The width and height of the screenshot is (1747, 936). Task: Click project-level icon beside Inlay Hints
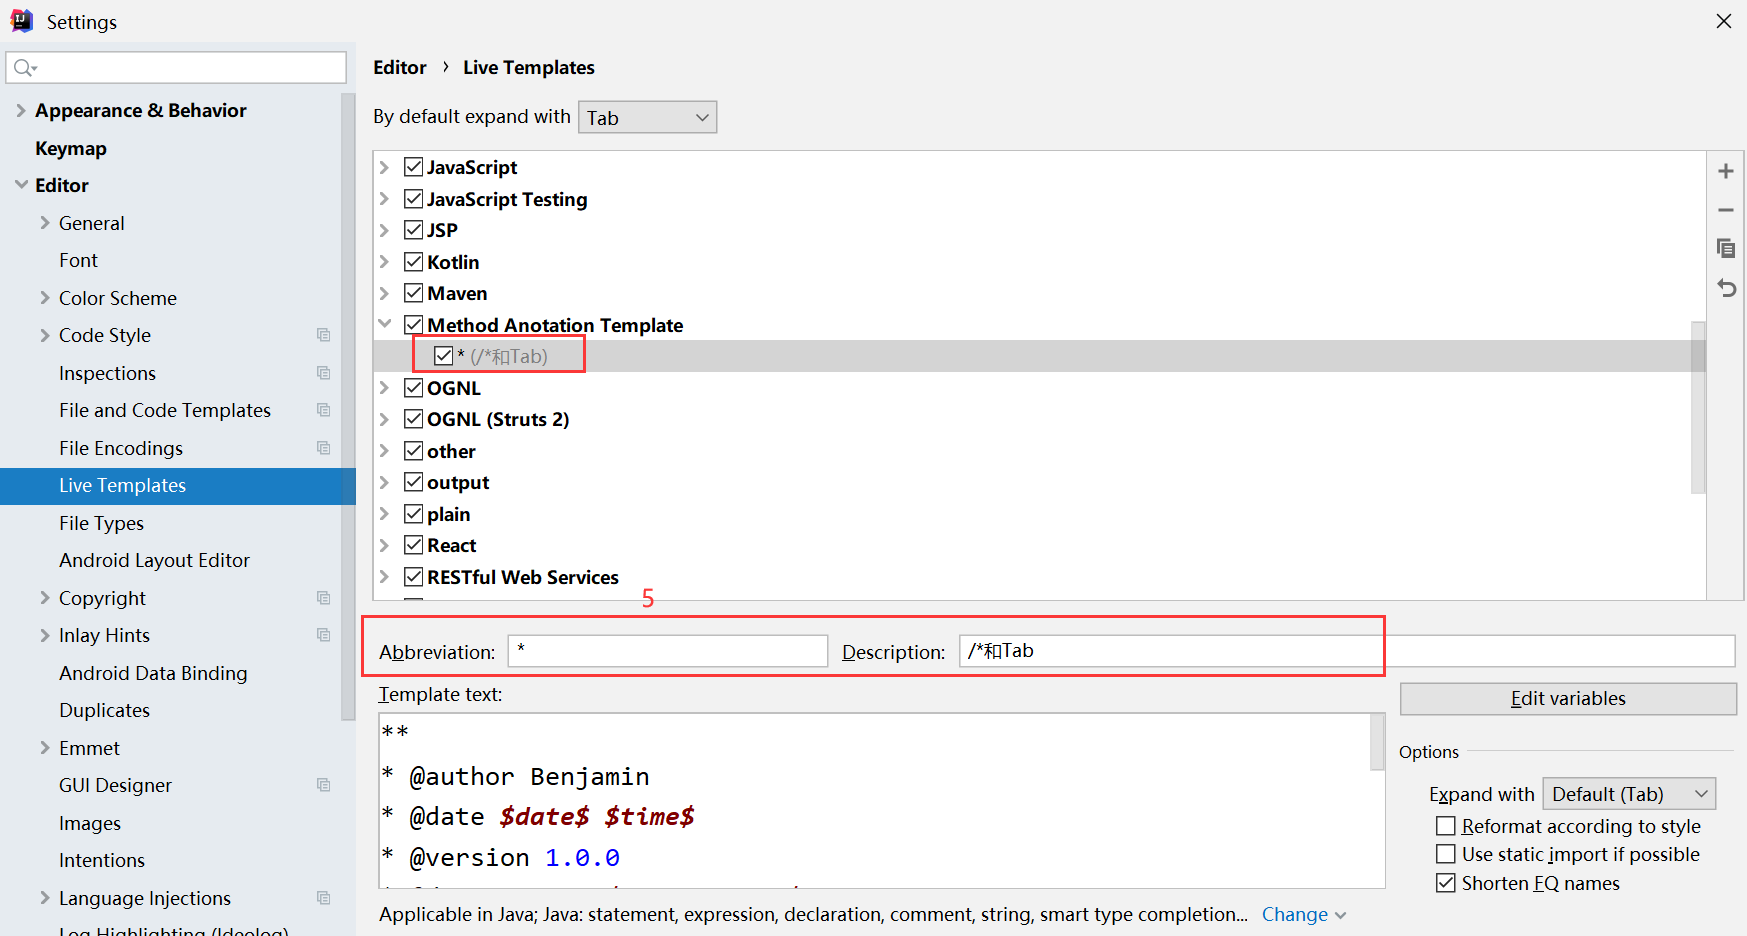coord(323,635)
